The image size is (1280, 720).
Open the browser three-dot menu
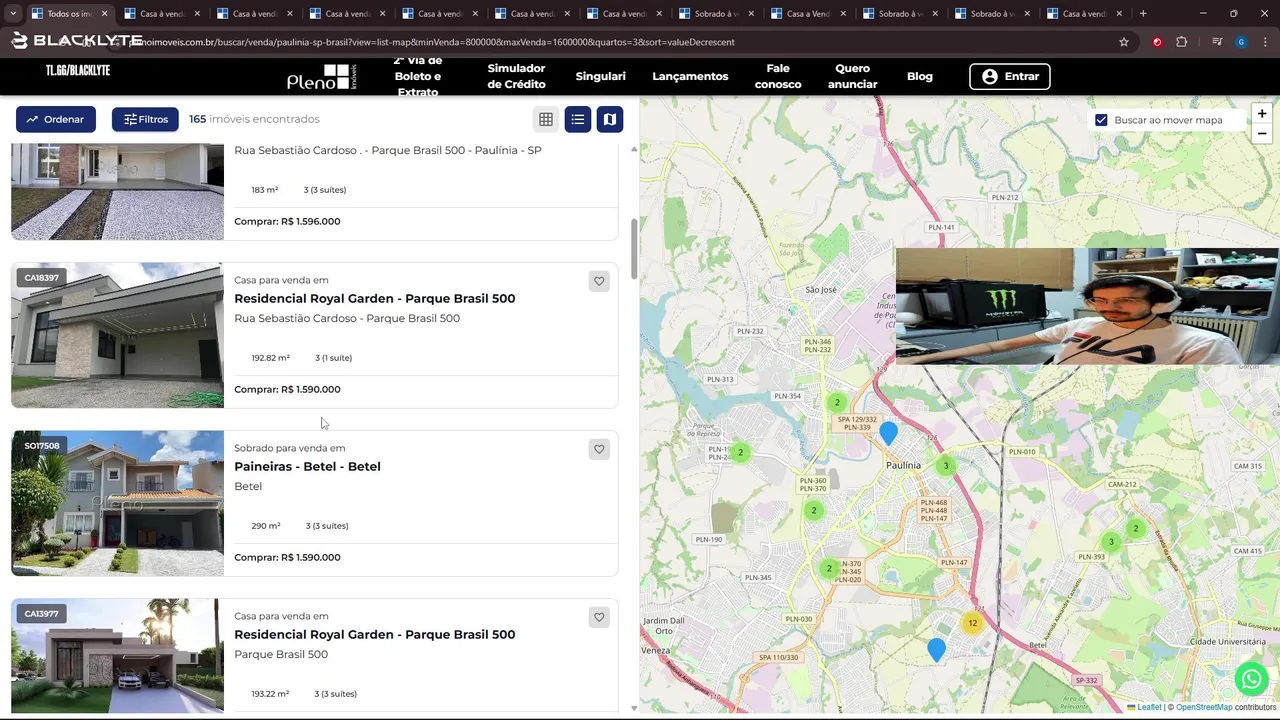pyautogui.click(x=1265, y=42)
